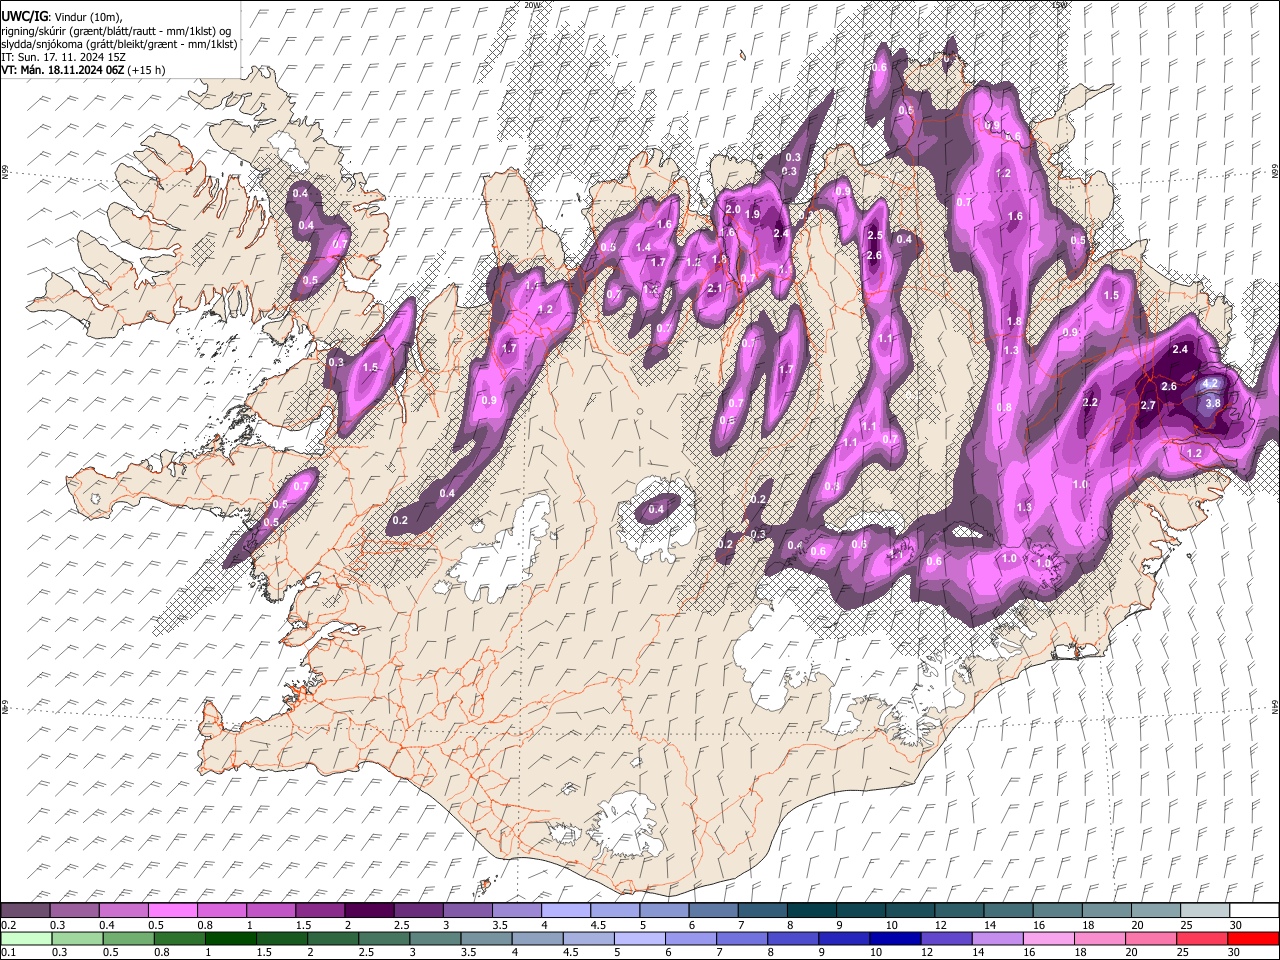Click the deep blue 10–12 swatch in lower legend
This screenshot has width=1280, height=960.
point(896,938)
